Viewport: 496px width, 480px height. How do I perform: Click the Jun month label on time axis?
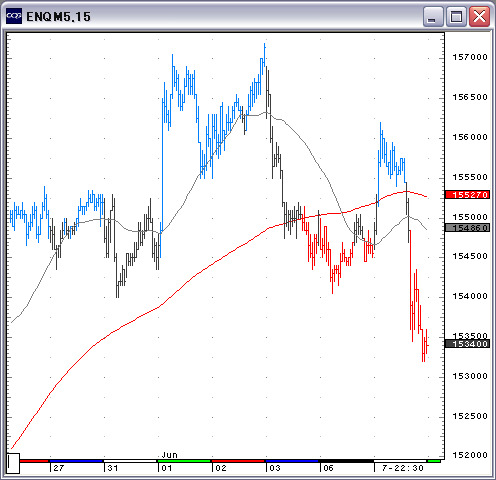click(170, 455)
